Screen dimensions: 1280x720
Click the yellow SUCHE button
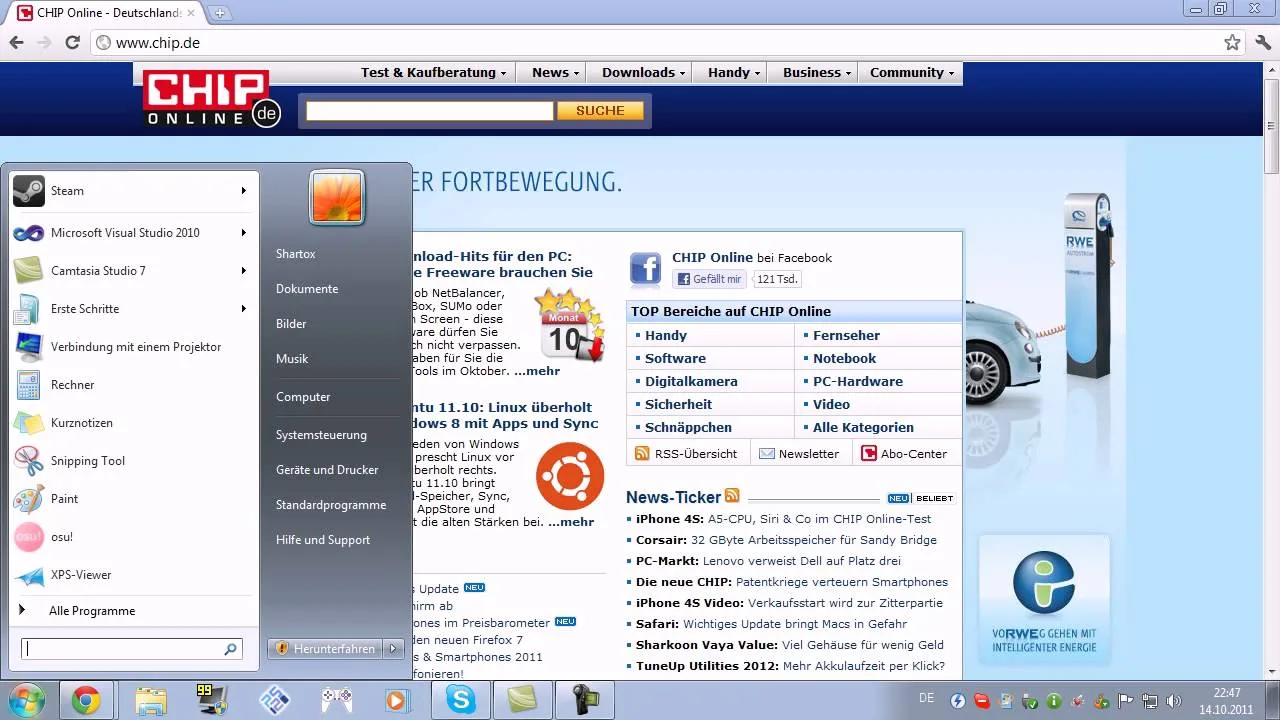(x=600, y=111)
